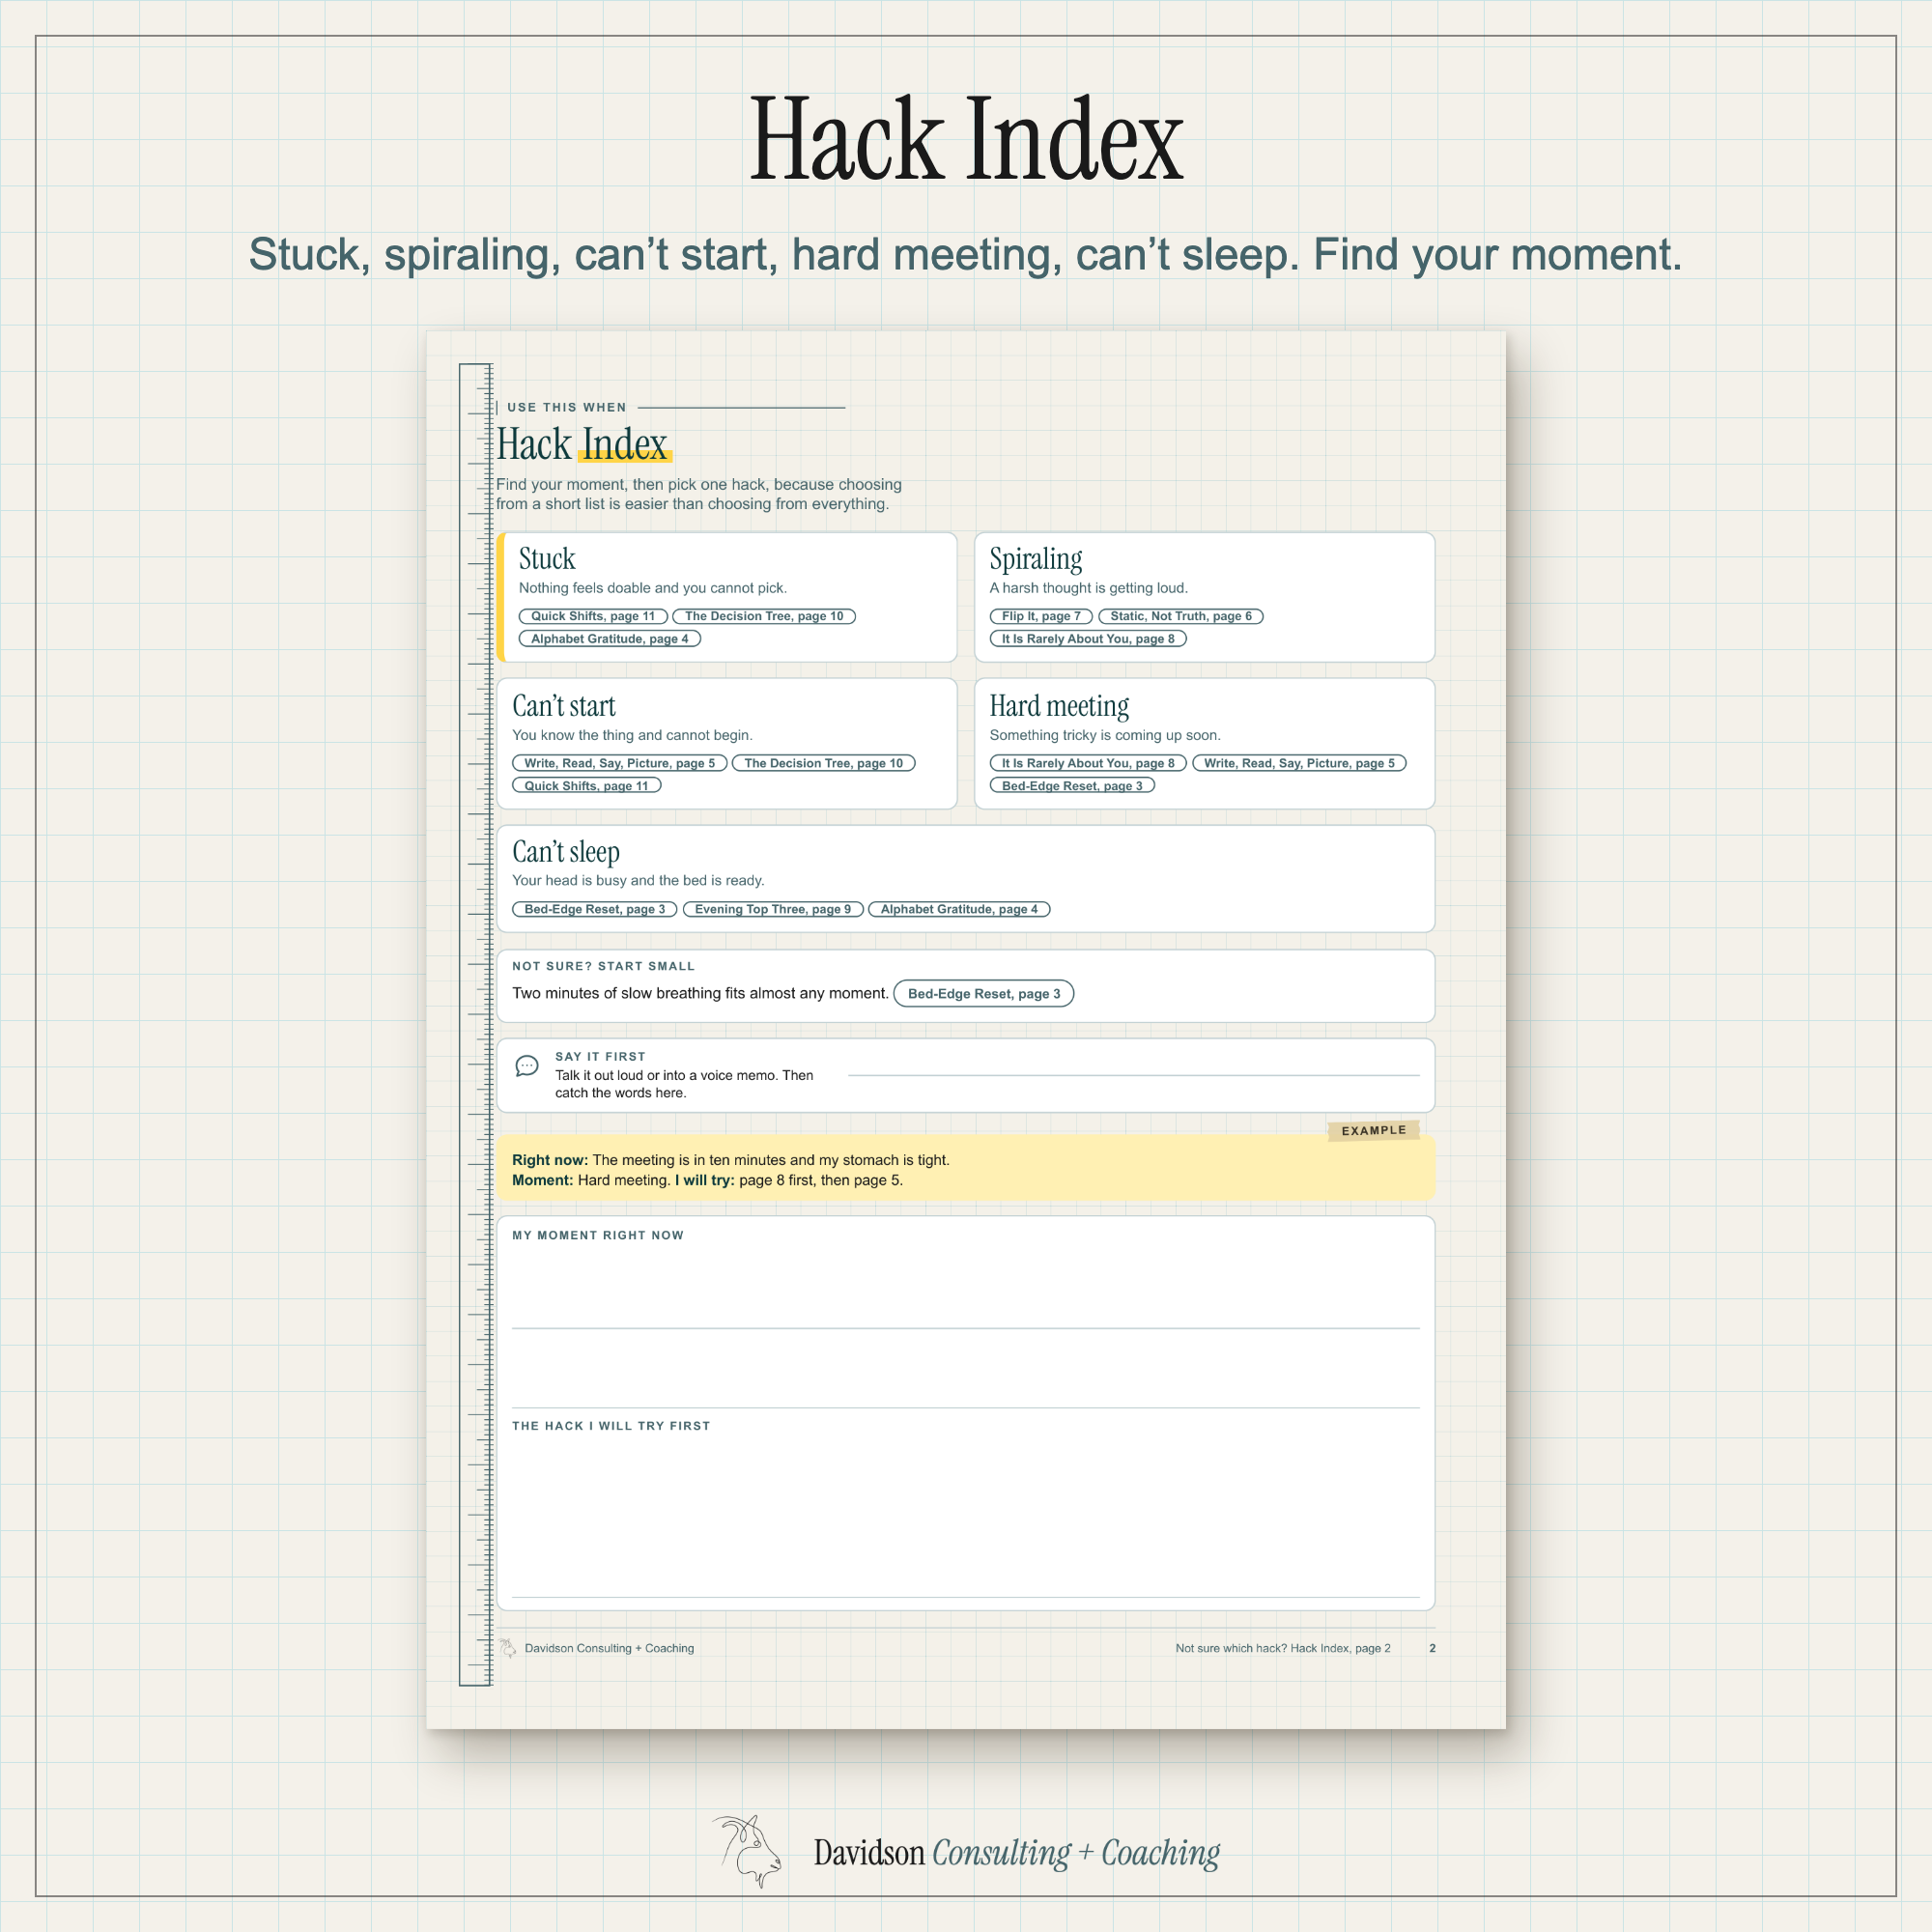This screenshot has height=1932, width=1932.
Task: Click the Flip It, page 7 pill
Action: 1041,616
